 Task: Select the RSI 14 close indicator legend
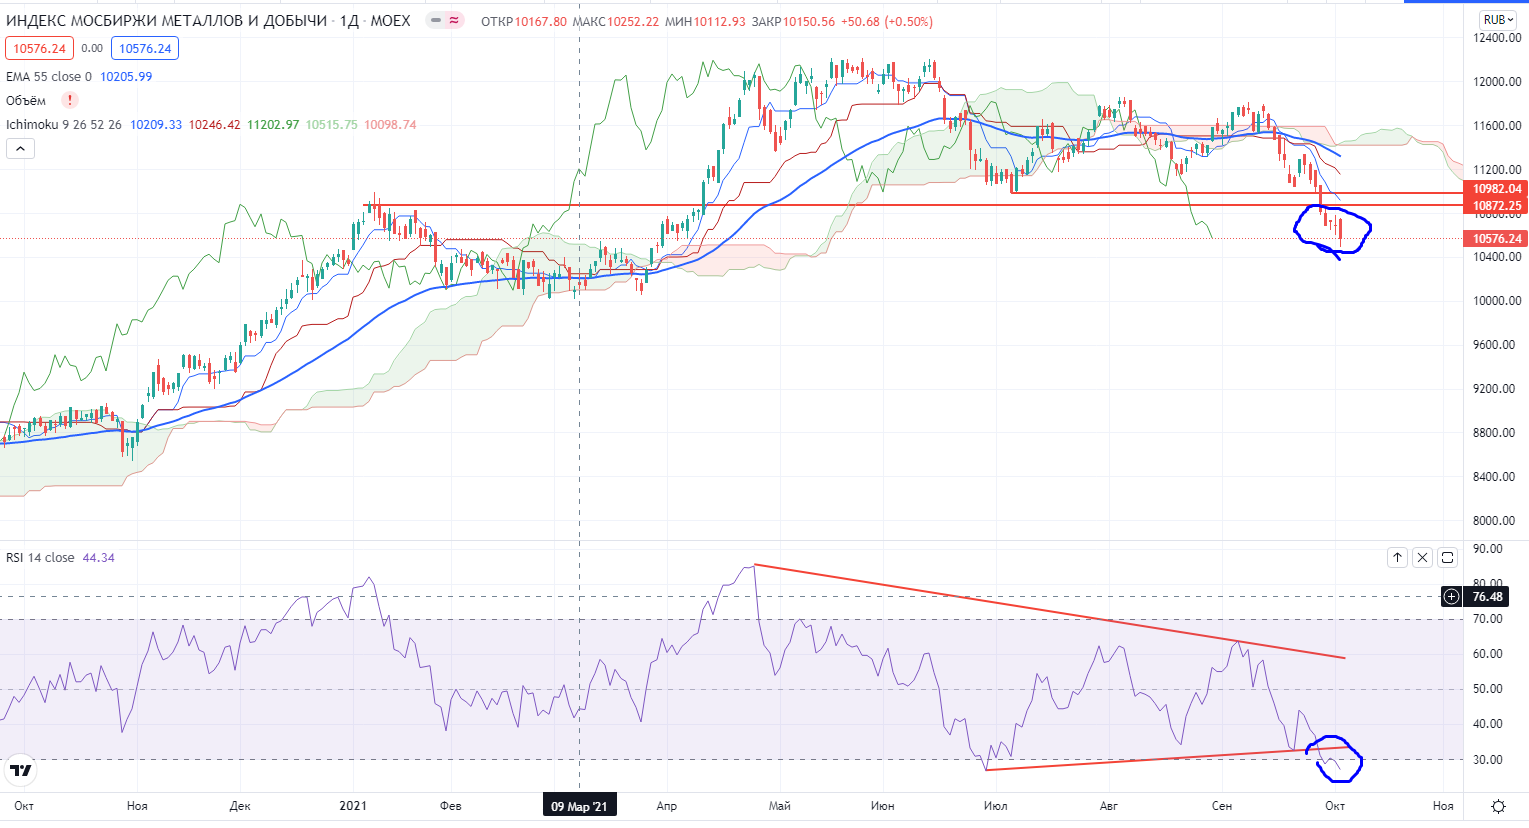coord(40,558)
